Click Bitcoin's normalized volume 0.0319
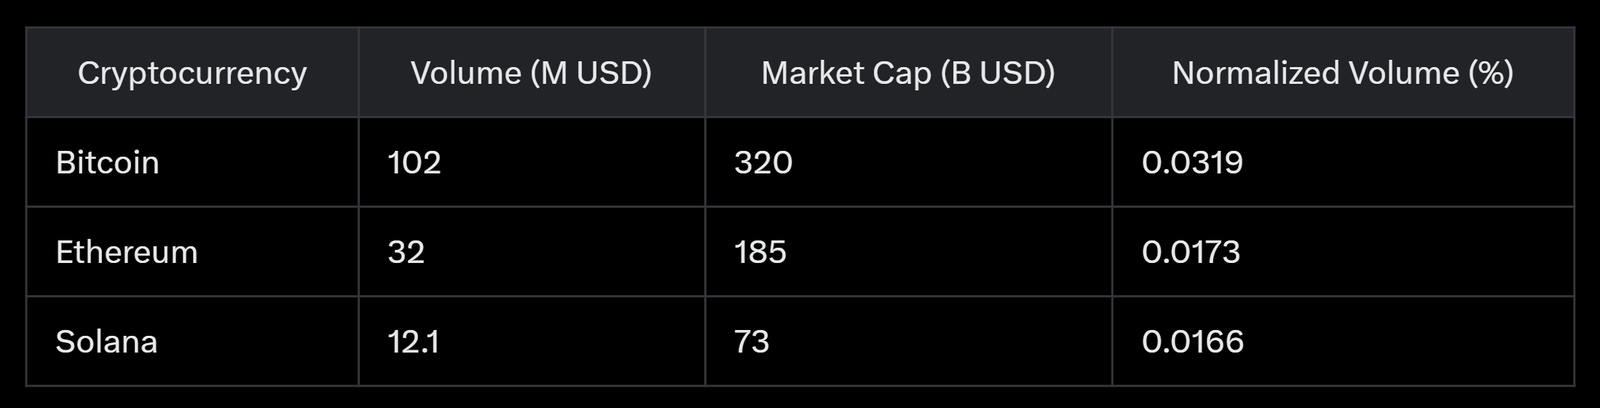The image size is (1600, 408). (x=1192, y=162)
